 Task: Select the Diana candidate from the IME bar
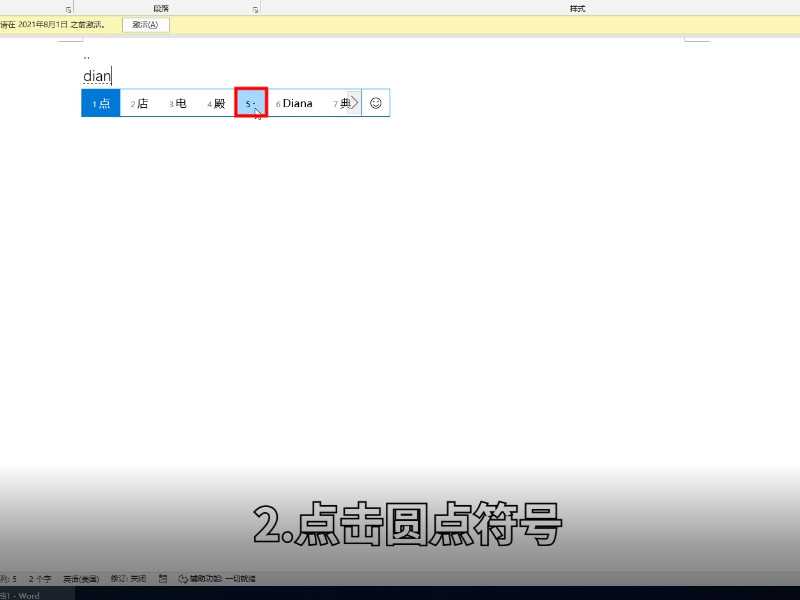point(296,102)
